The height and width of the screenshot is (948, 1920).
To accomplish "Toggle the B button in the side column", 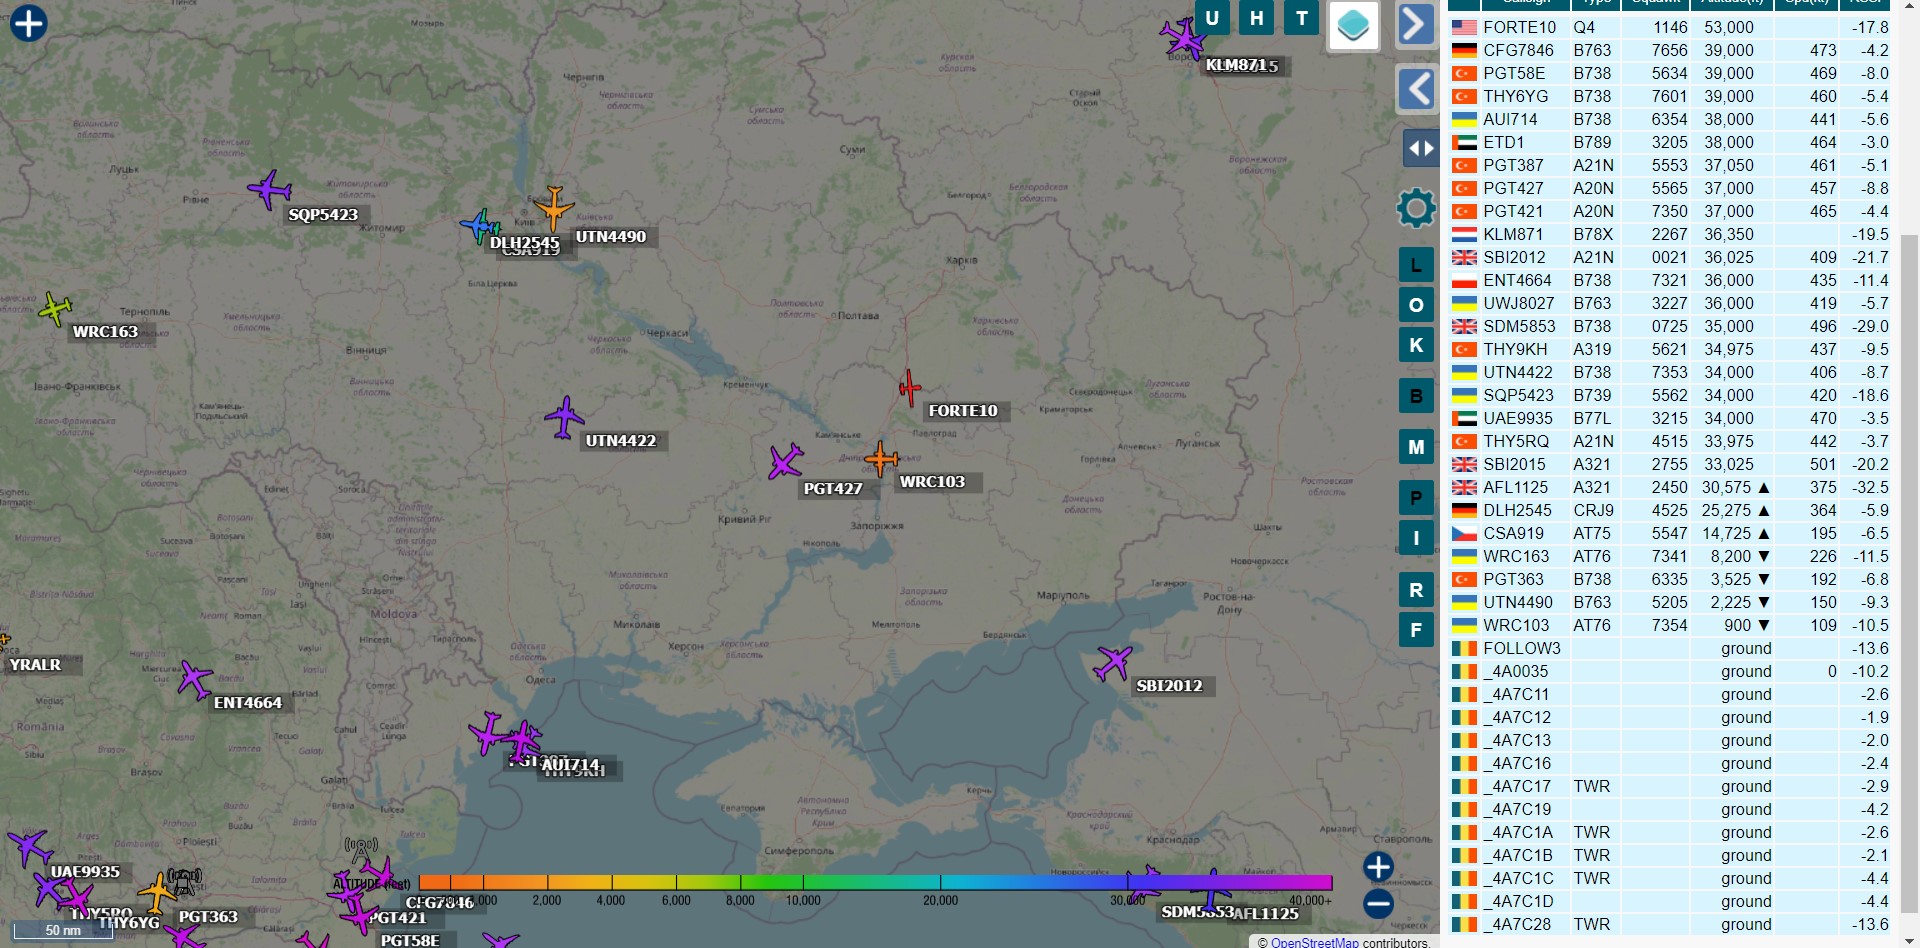I will (x=1416, y=396).
